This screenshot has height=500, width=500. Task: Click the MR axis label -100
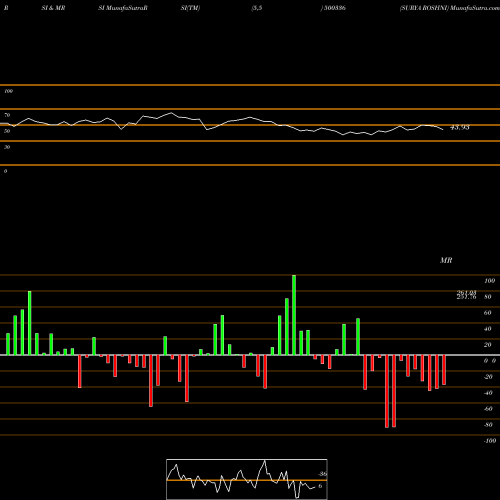pyautogui.click(x=490, y=441)
